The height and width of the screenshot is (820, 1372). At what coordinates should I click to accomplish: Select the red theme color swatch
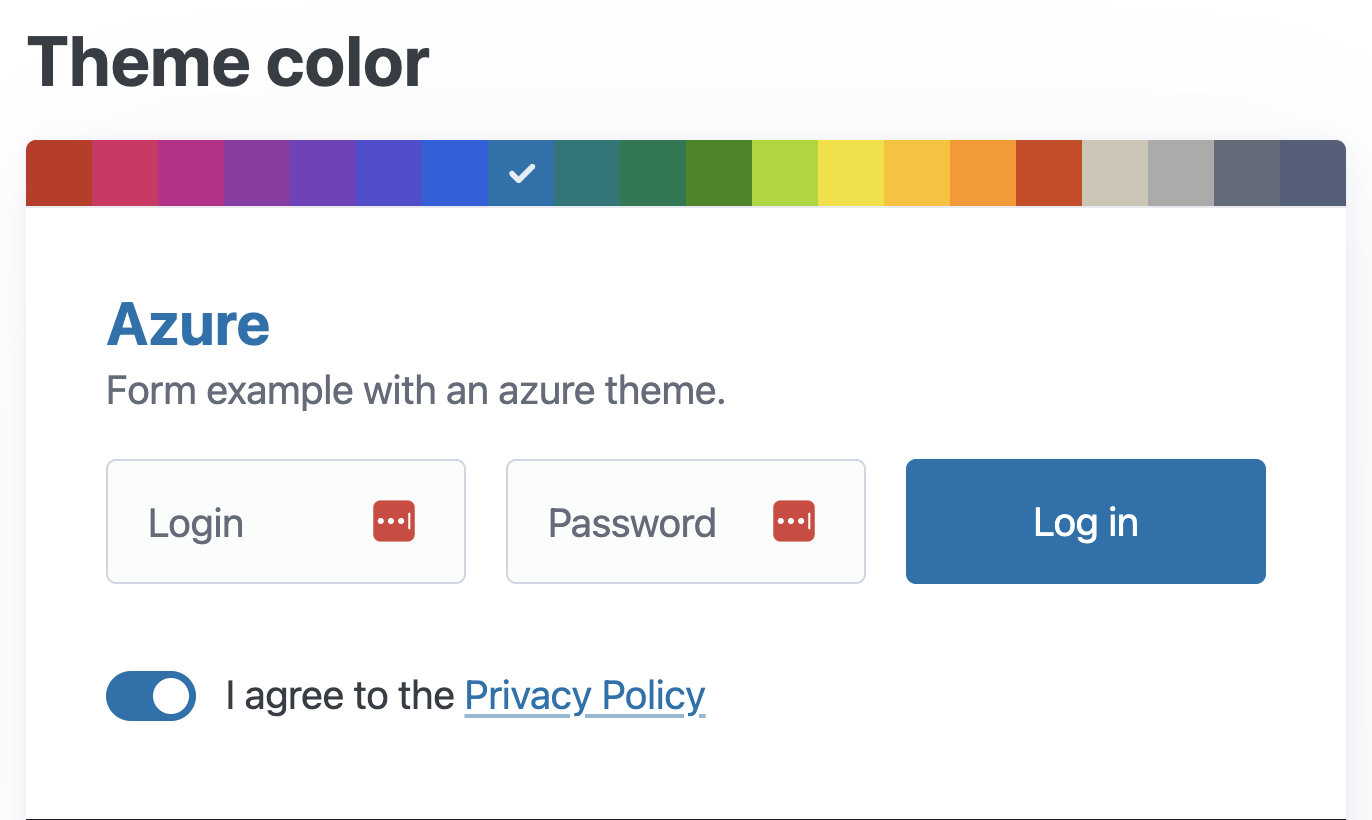tap(59, 173)
